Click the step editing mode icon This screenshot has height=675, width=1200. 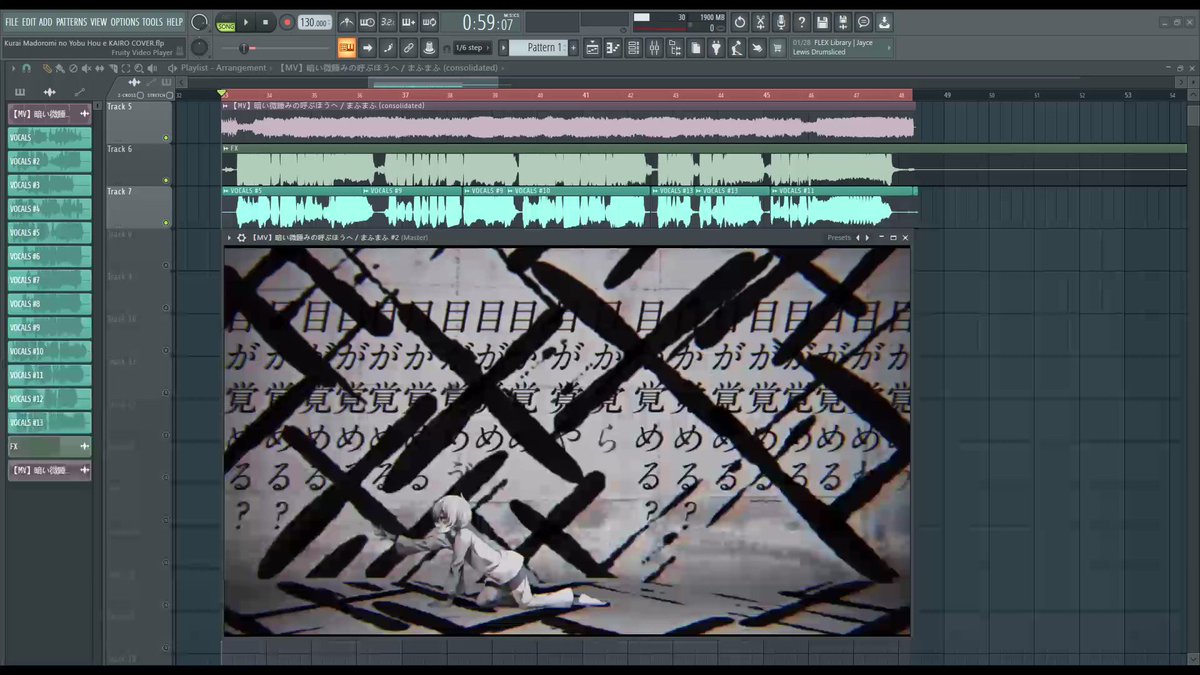(388, 47)
